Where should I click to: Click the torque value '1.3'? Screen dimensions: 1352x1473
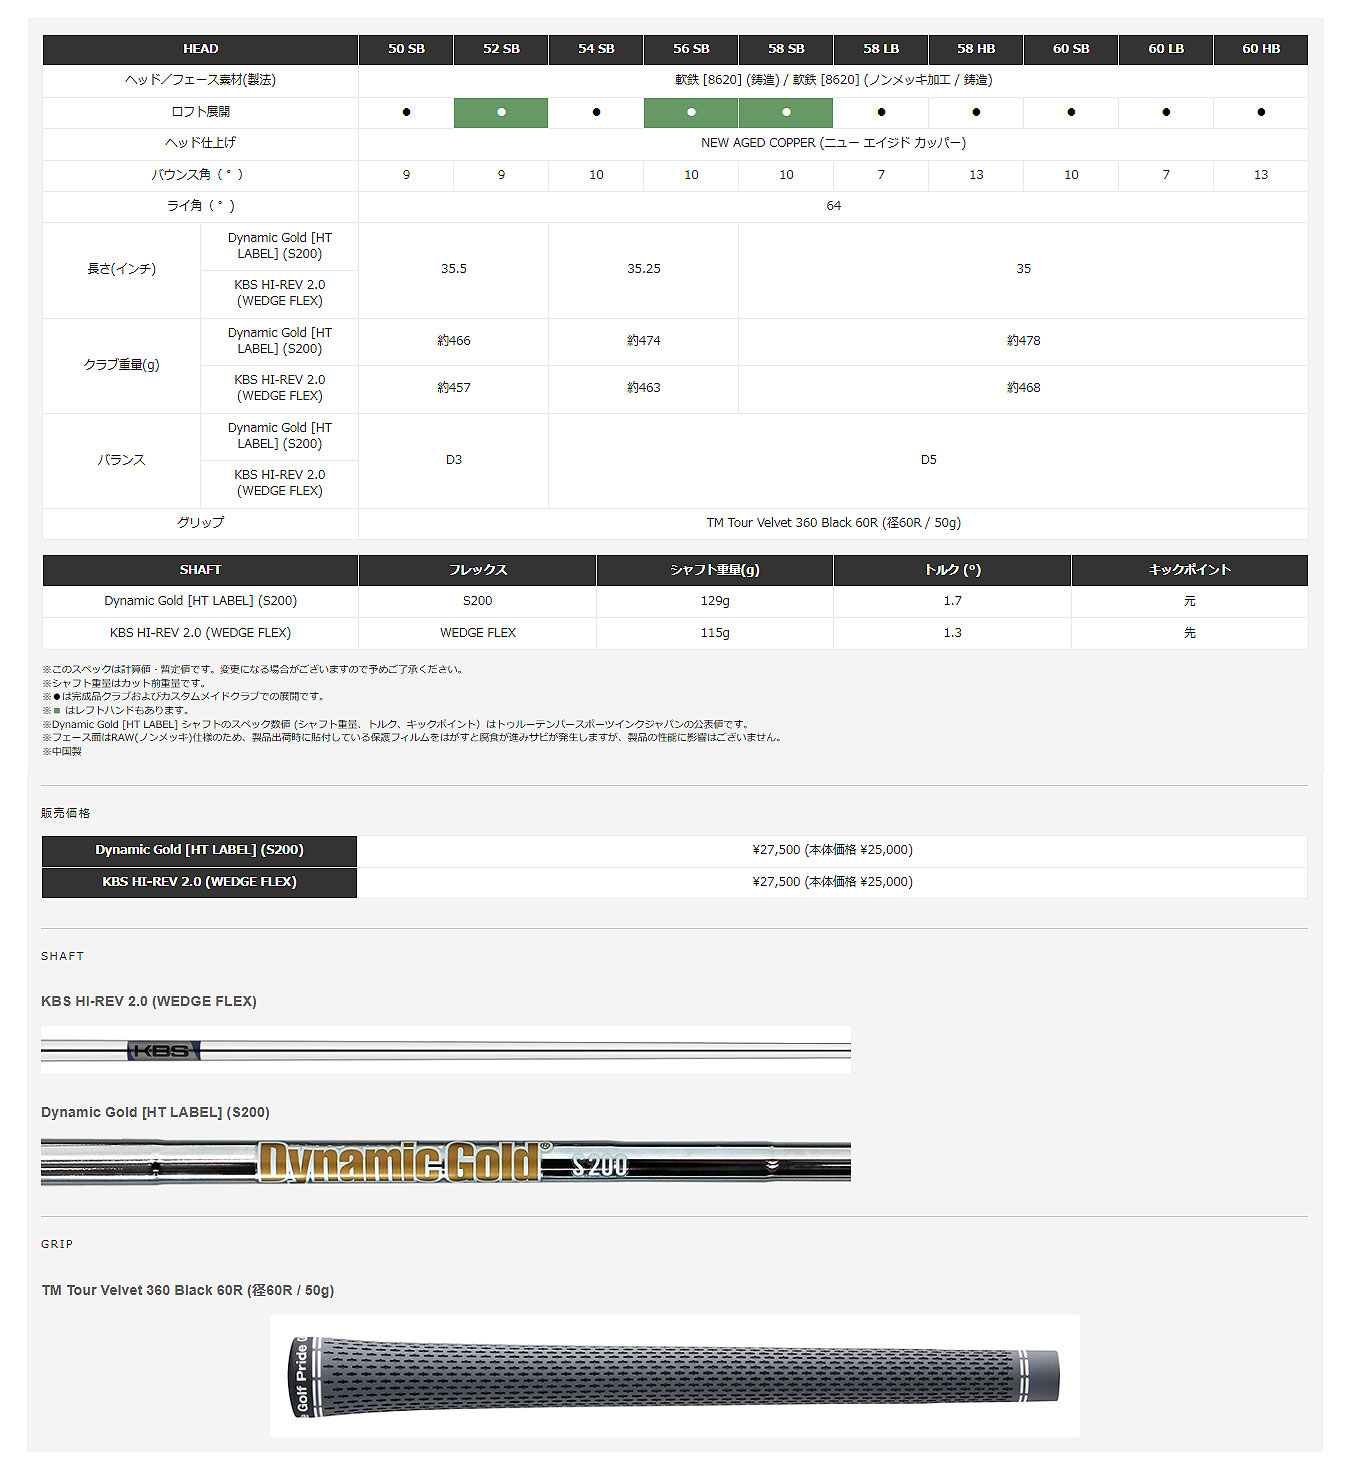coord(953,633)
